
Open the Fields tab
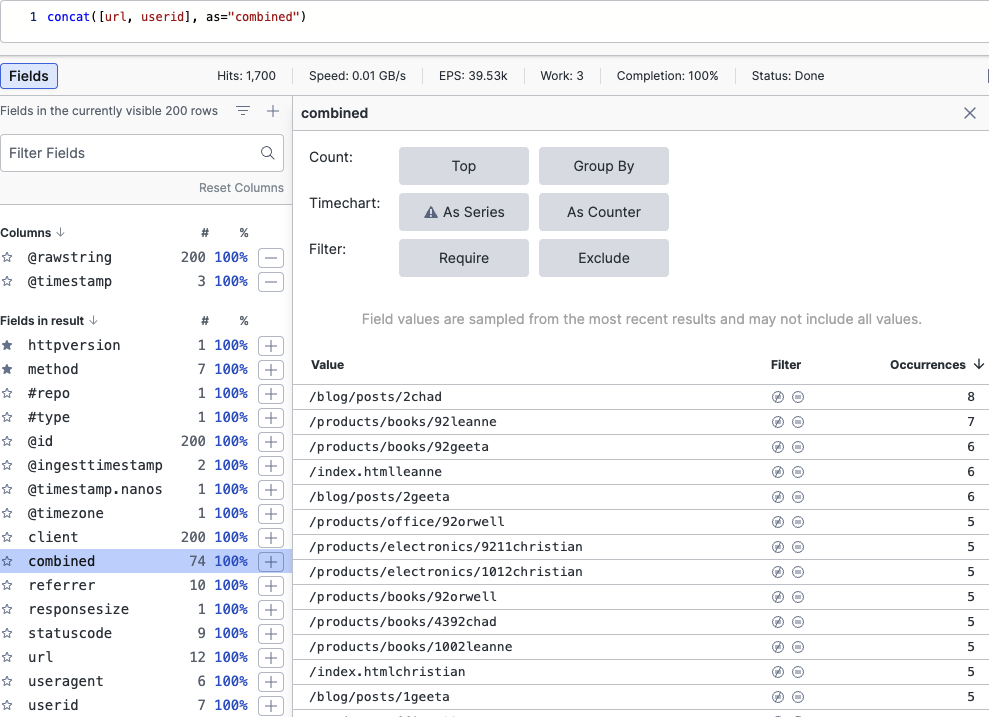pos(29,76)
